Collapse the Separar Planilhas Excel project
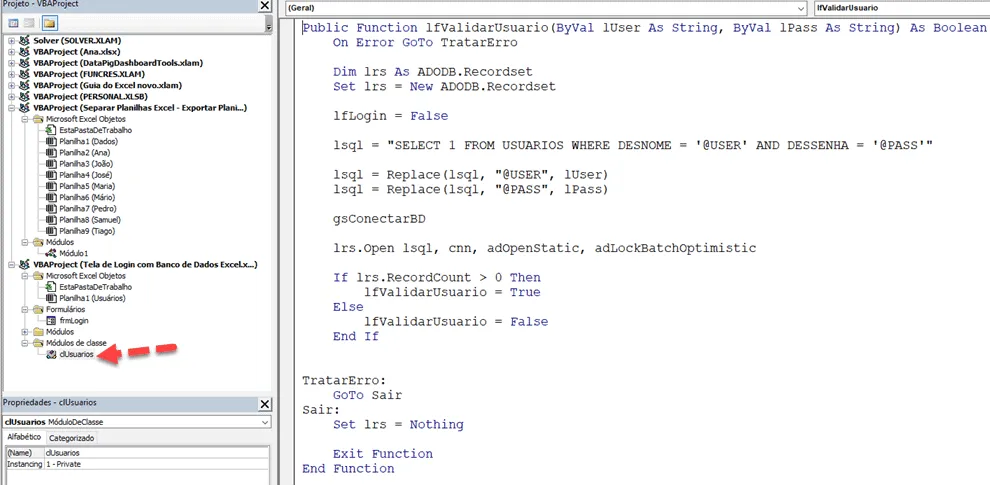 click(x=11, y=107)
